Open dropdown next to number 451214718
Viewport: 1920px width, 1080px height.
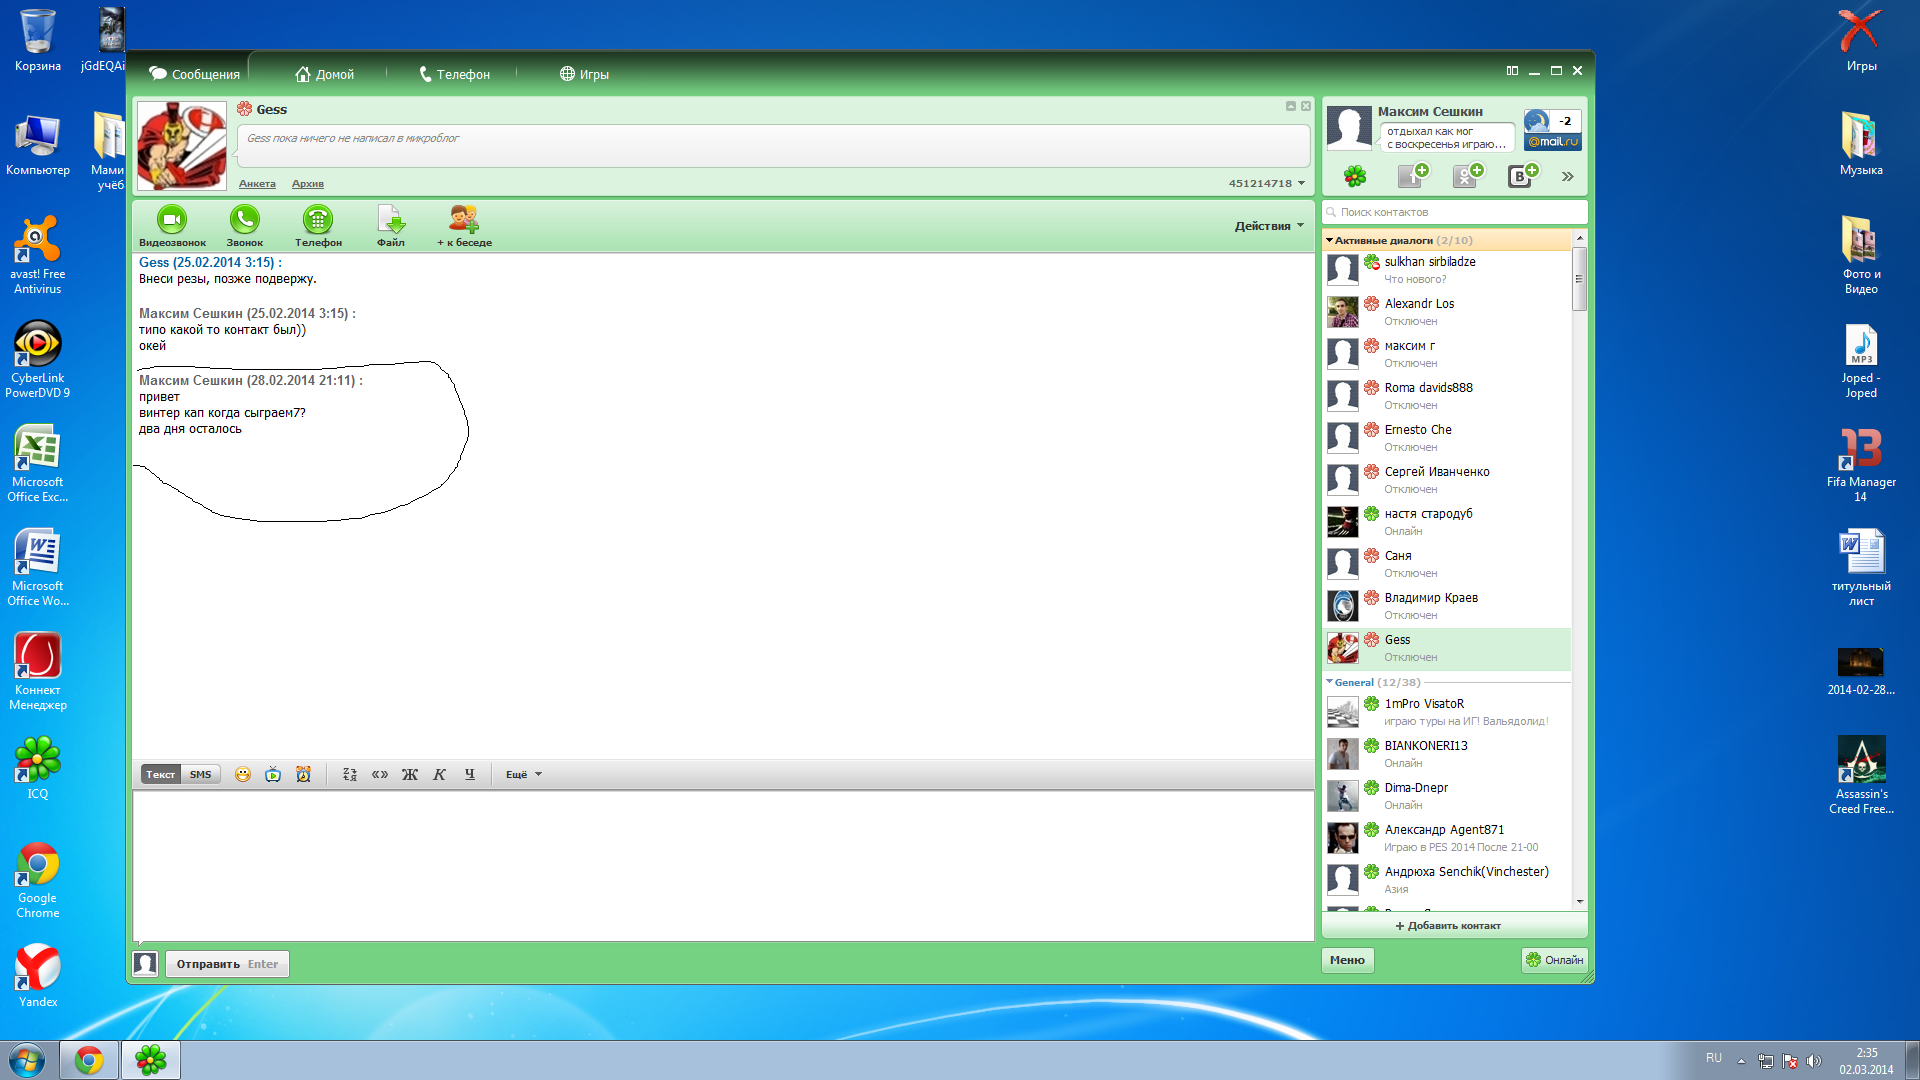coord(1301,183)
